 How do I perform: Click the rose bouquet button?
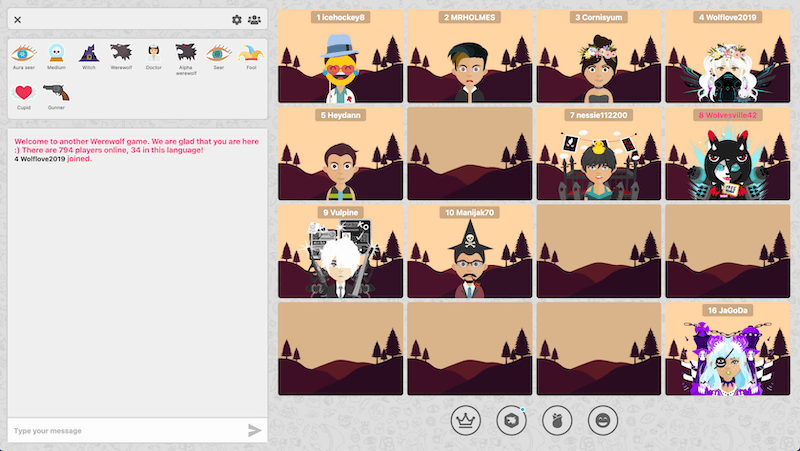(557, 420)
